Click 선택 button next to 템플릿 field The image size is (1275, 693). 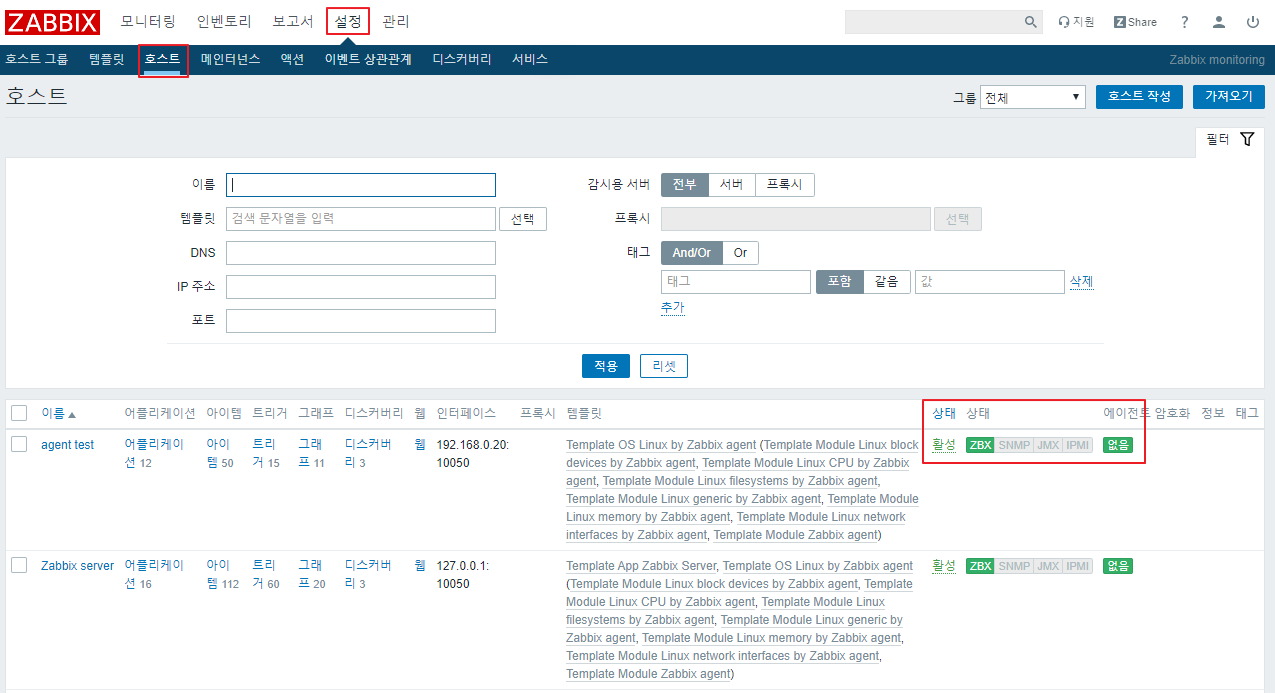click(523, 219)
